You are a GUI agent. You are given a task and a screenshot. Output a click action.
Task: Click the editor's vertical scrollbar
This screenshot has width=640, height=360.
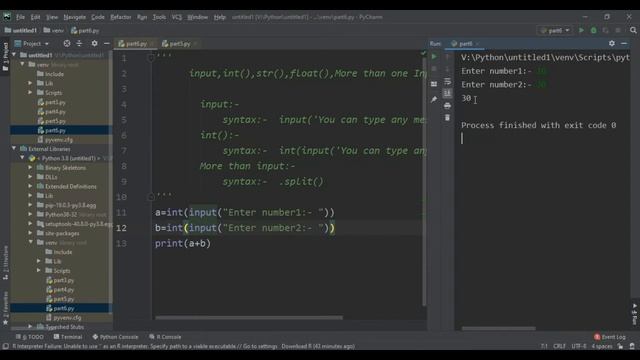pos(424,182)
